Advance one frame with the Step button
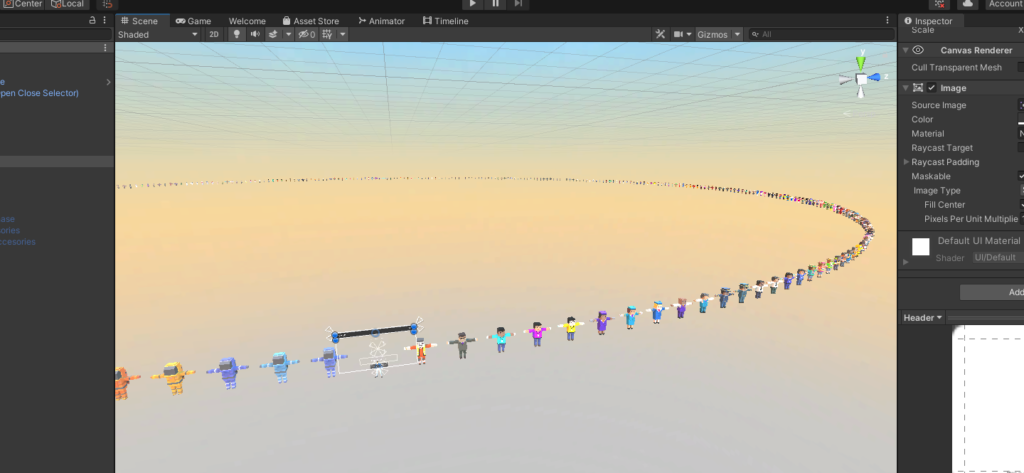The height and width of the screenshot is (473, 1024). click(518, 4)
